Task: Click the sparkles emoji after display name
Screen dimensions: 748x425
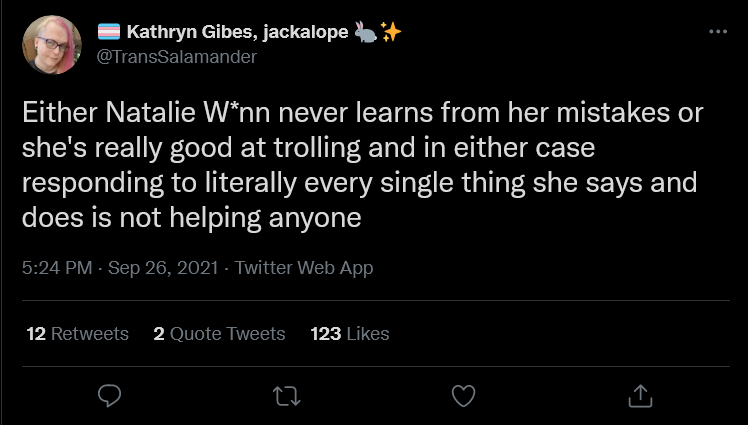Action: point(391,32)
